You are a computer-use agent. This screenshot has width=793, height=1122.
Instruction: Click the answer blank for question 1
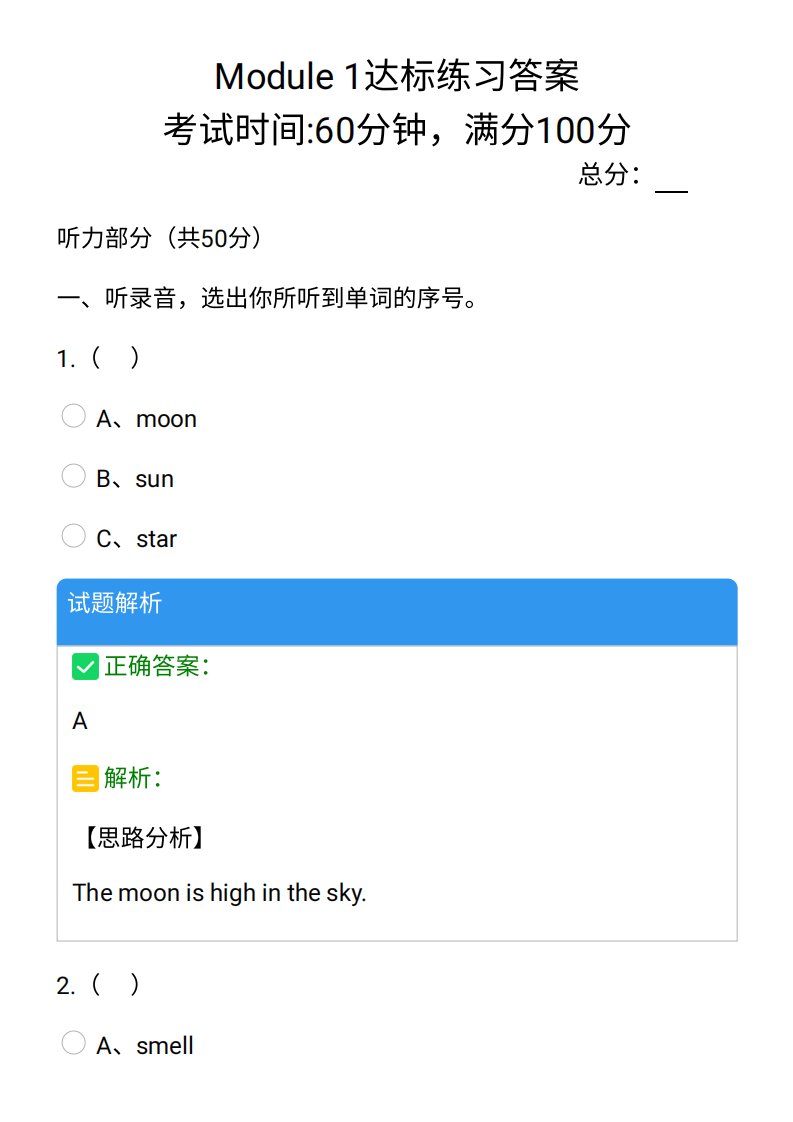click(x=115, y=357)
